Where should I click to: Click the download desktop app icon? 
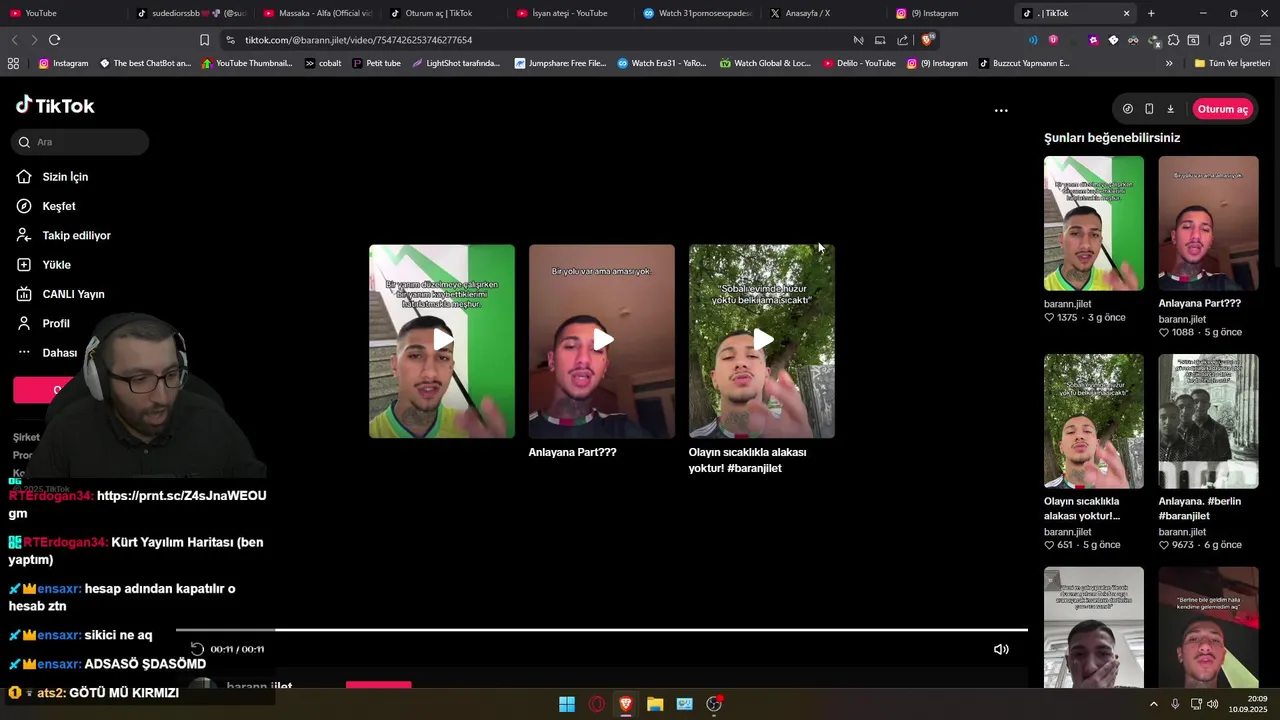[1170, 109]
